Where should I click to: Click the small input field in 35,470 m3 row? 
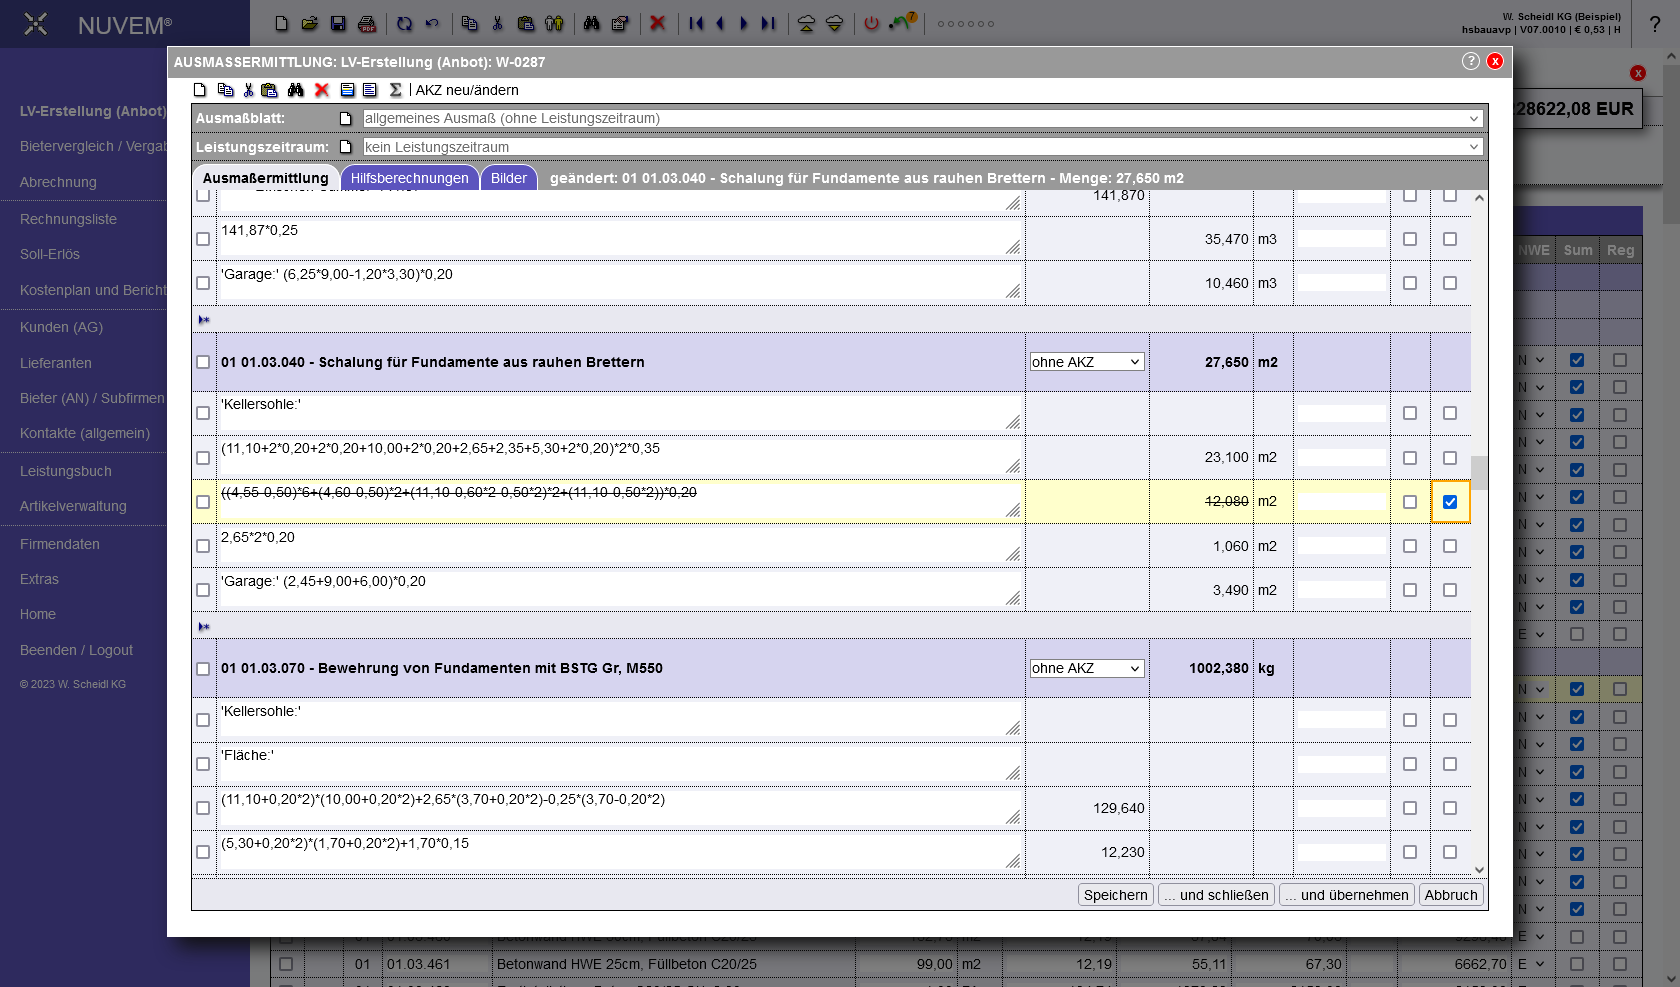(1342, 239)
